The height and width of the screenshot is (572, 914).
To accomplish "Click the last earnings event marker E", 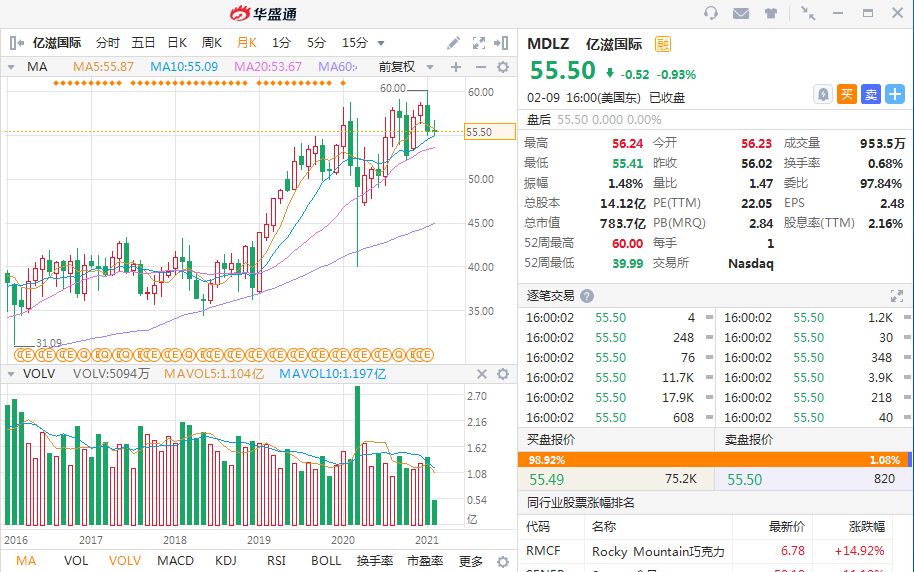I will click(427, 355).
